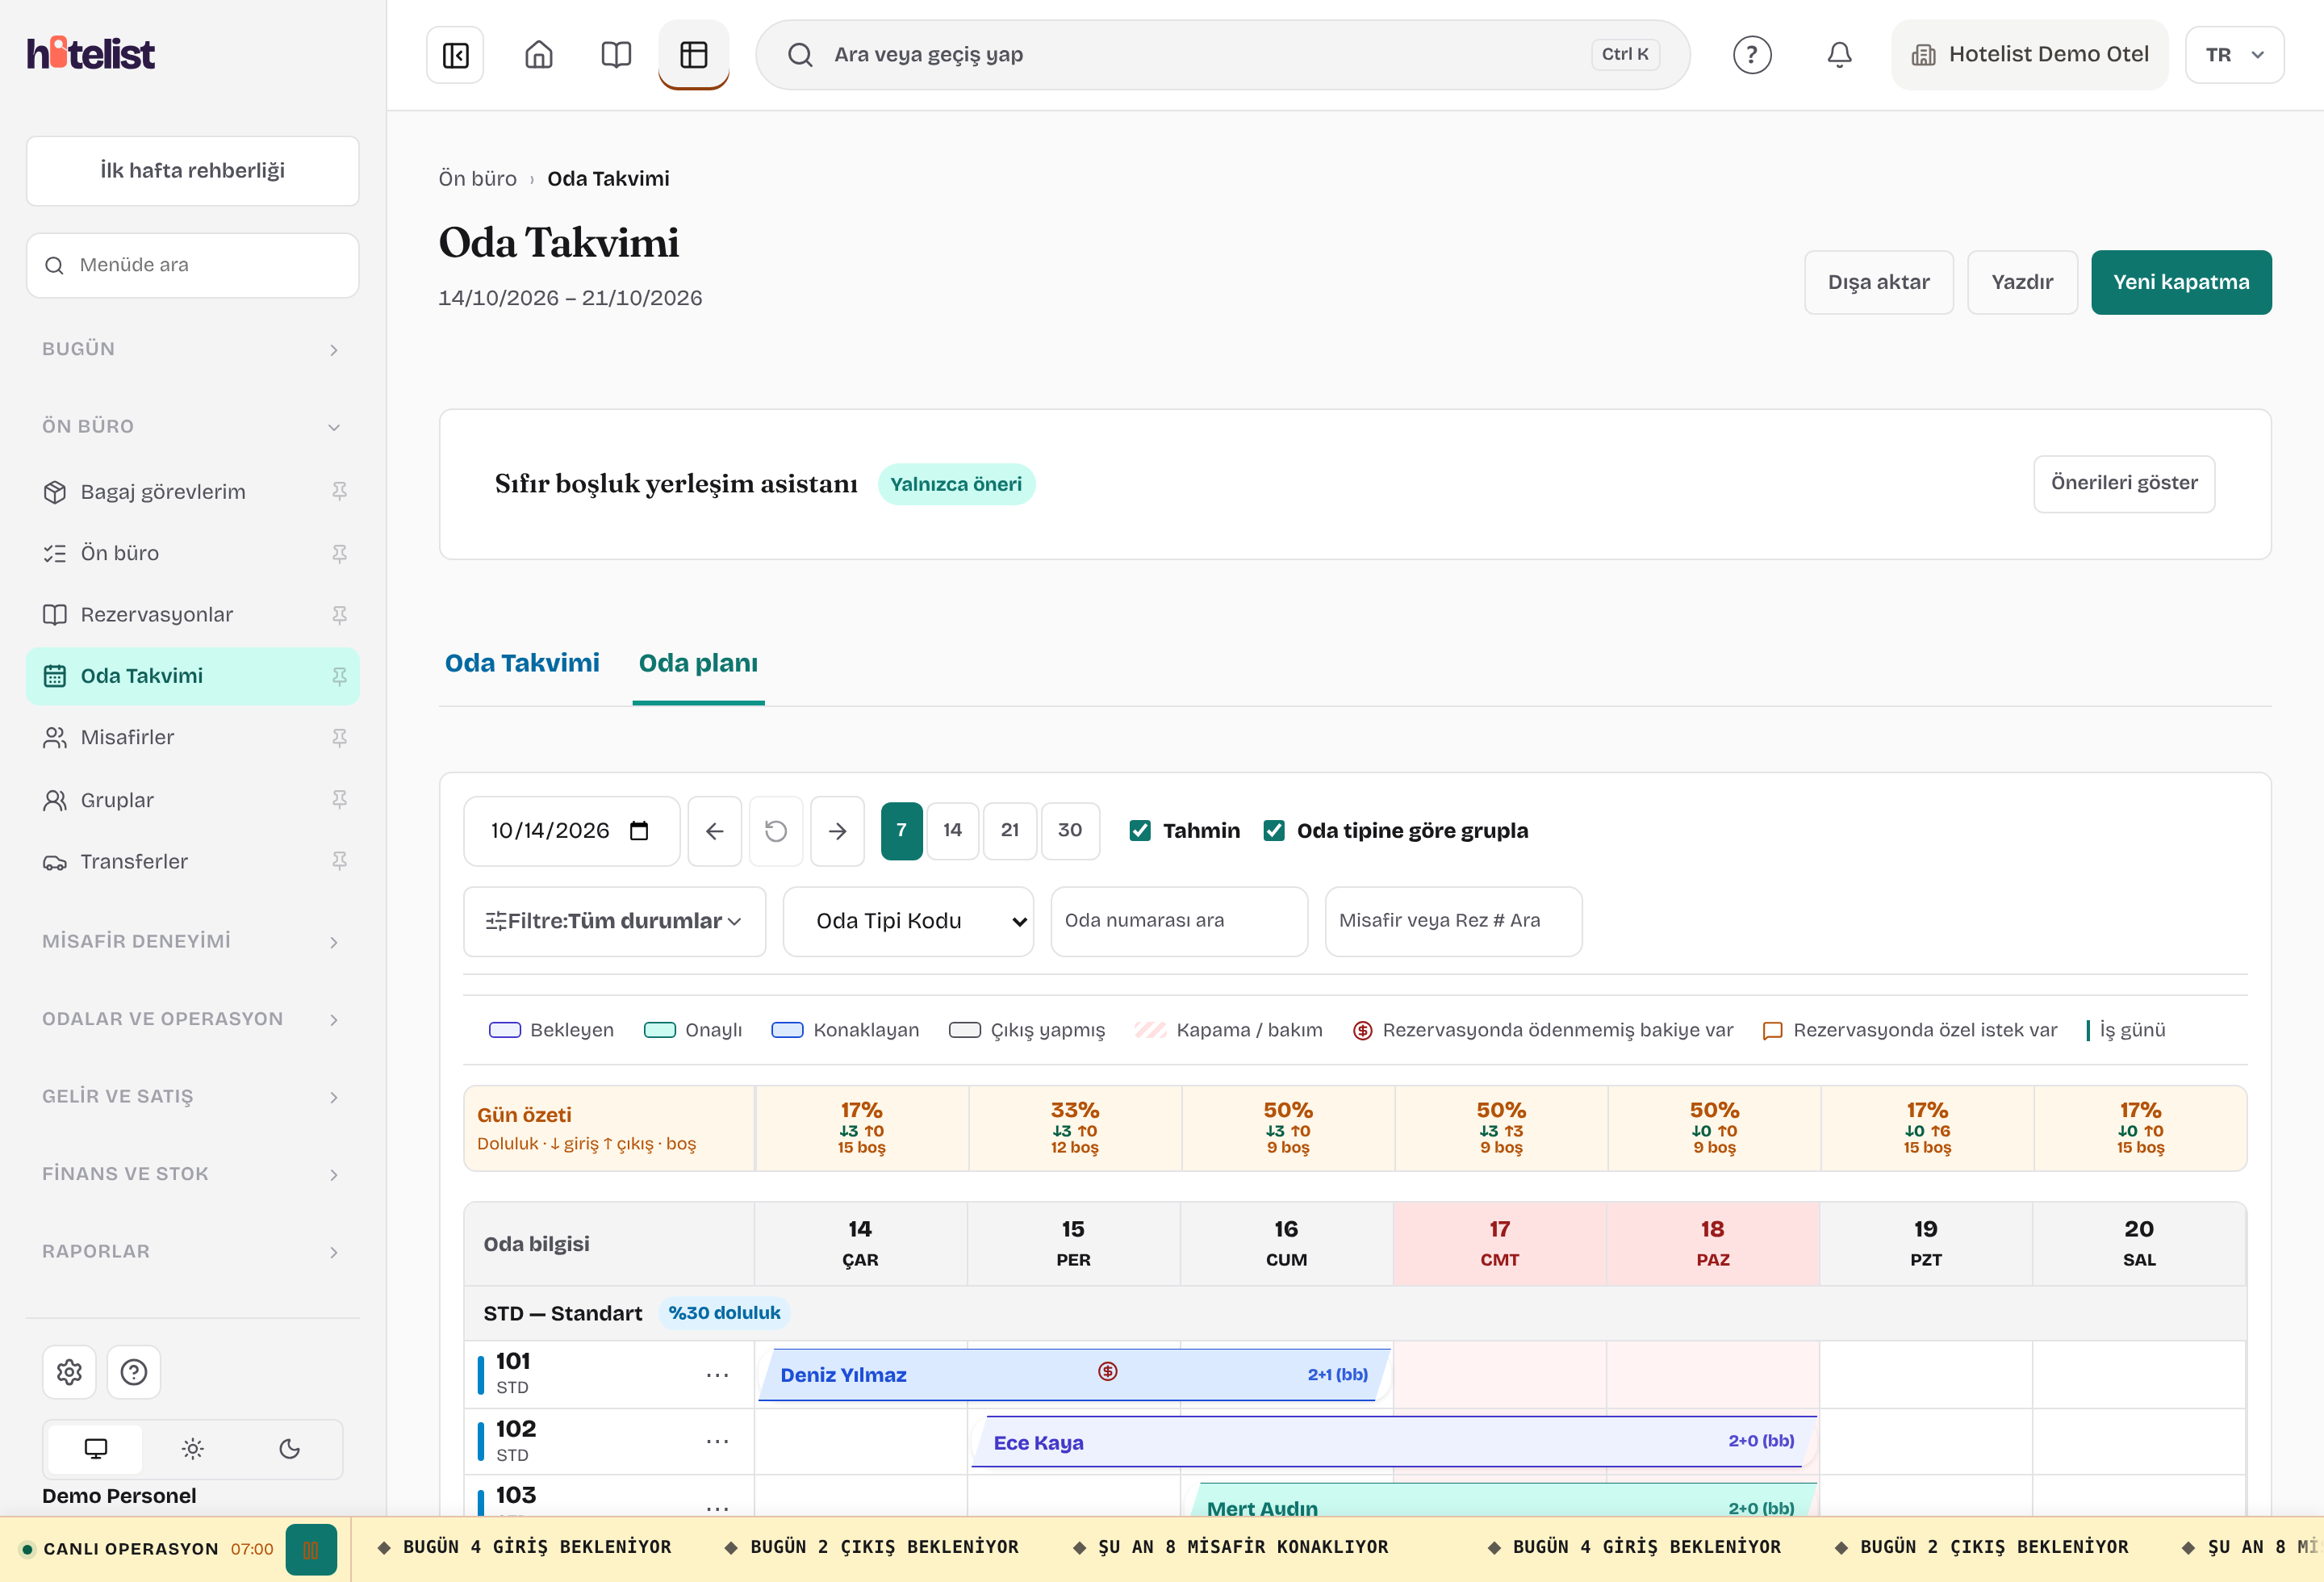Open help question mark in top bar
Image resolution: width=2324 pixels, height=1582 pixels.
1752,55
